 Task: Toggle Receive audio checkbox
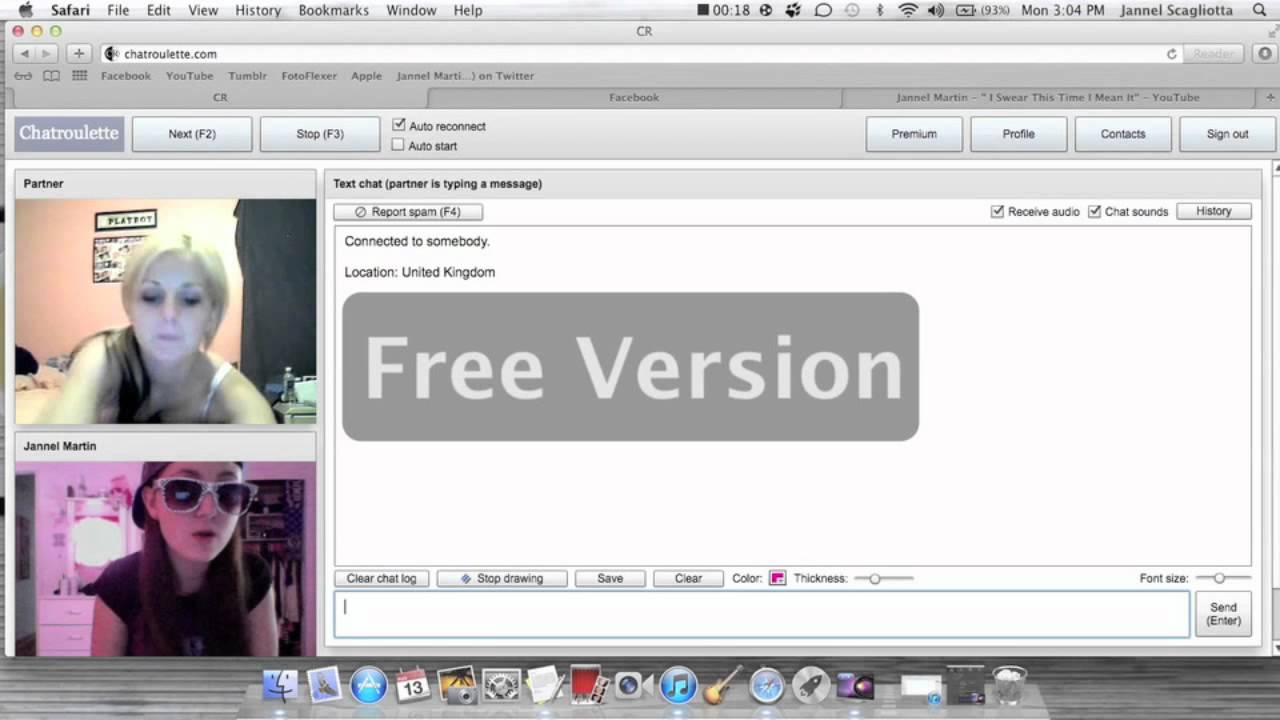(997, 211)
